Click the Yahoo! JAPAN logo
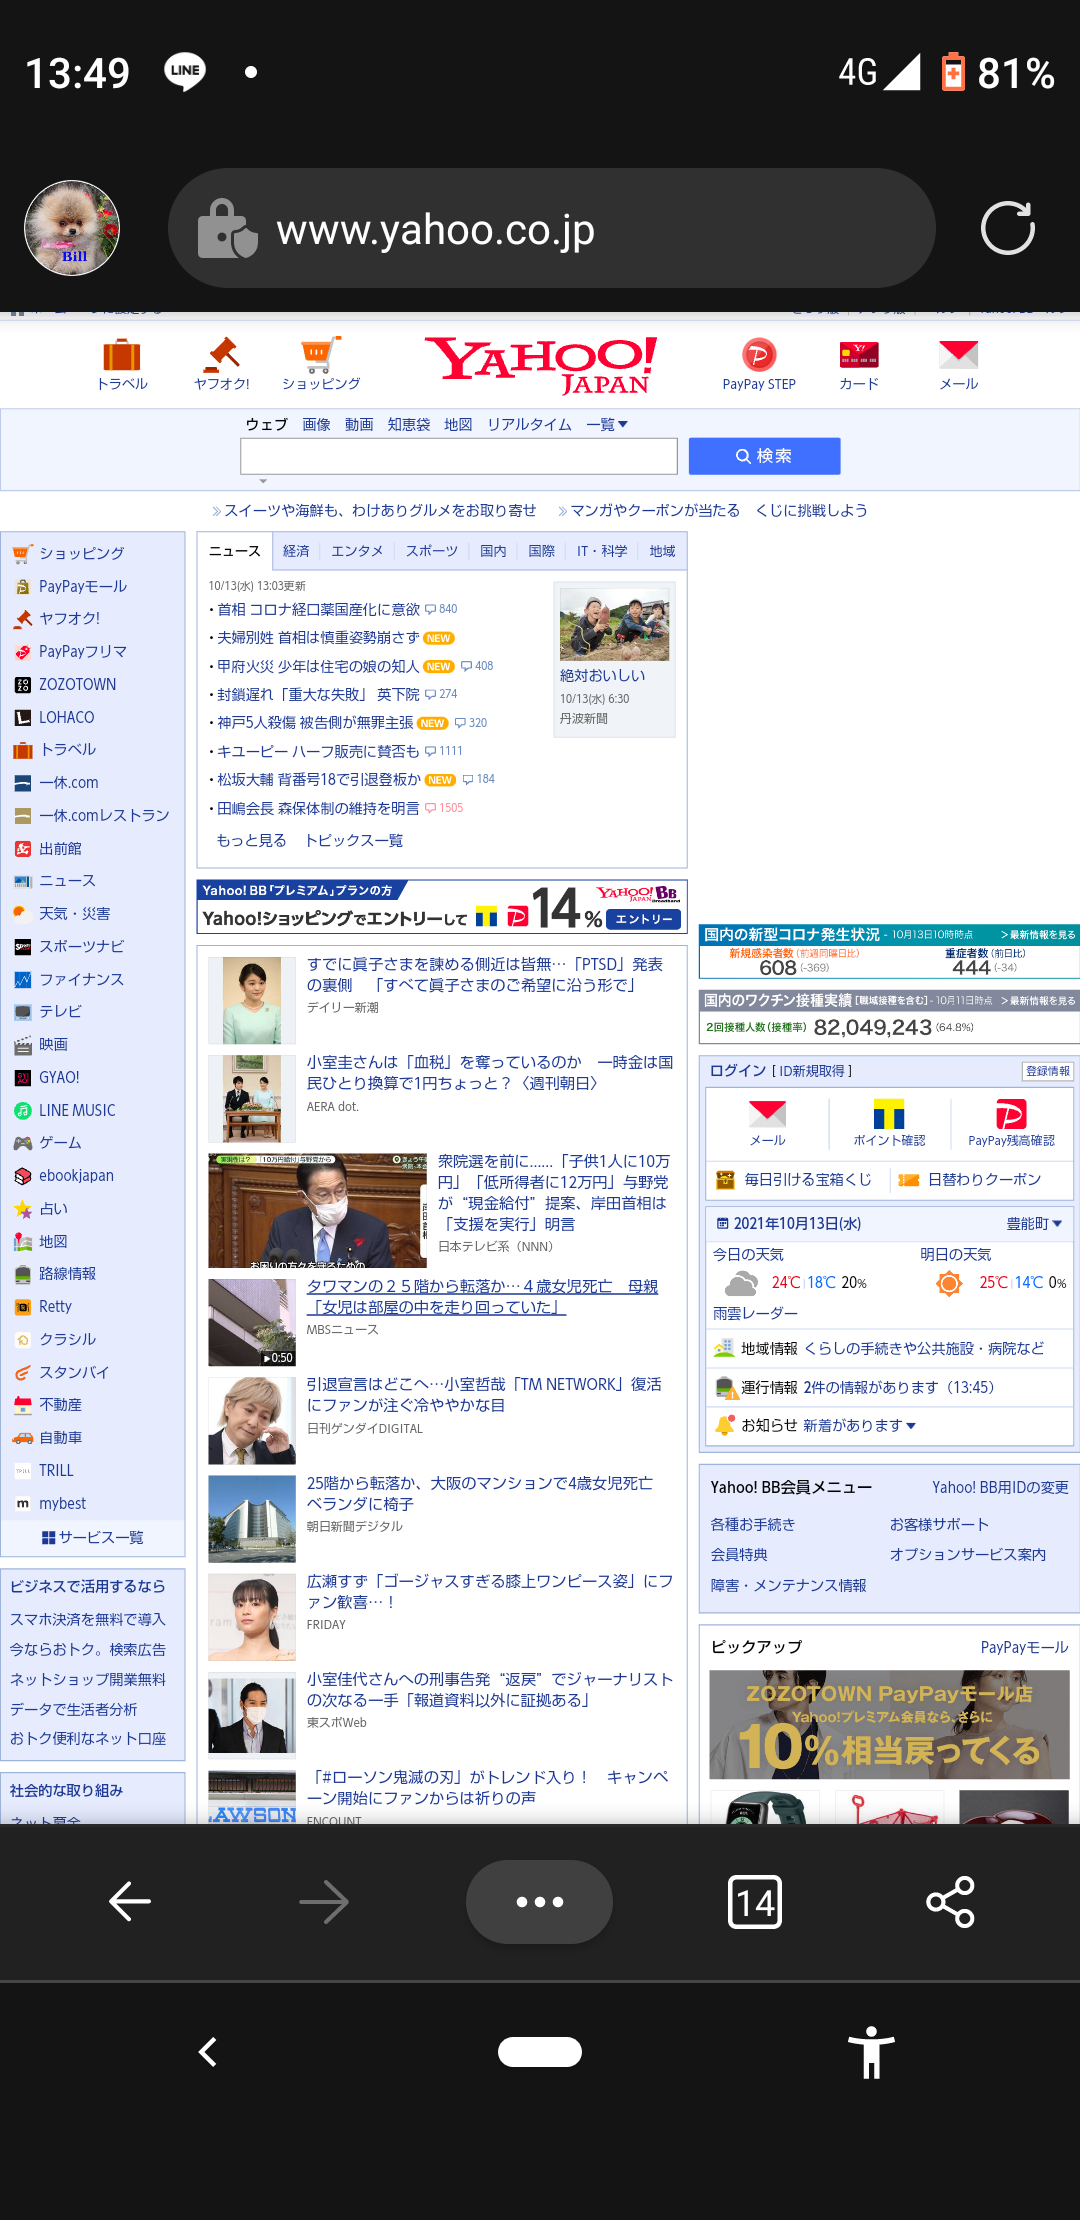The width and height of the screenshot is (1080, 2220). pos(541,365)
